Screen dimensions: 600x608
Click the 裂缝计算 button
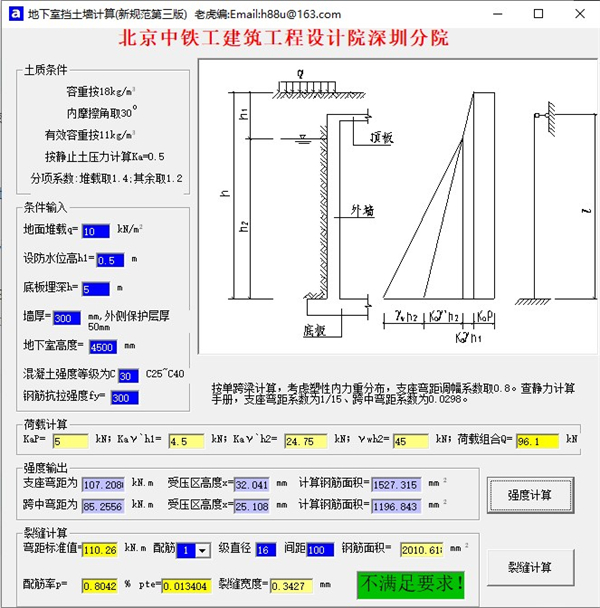[x=530, y=567]
